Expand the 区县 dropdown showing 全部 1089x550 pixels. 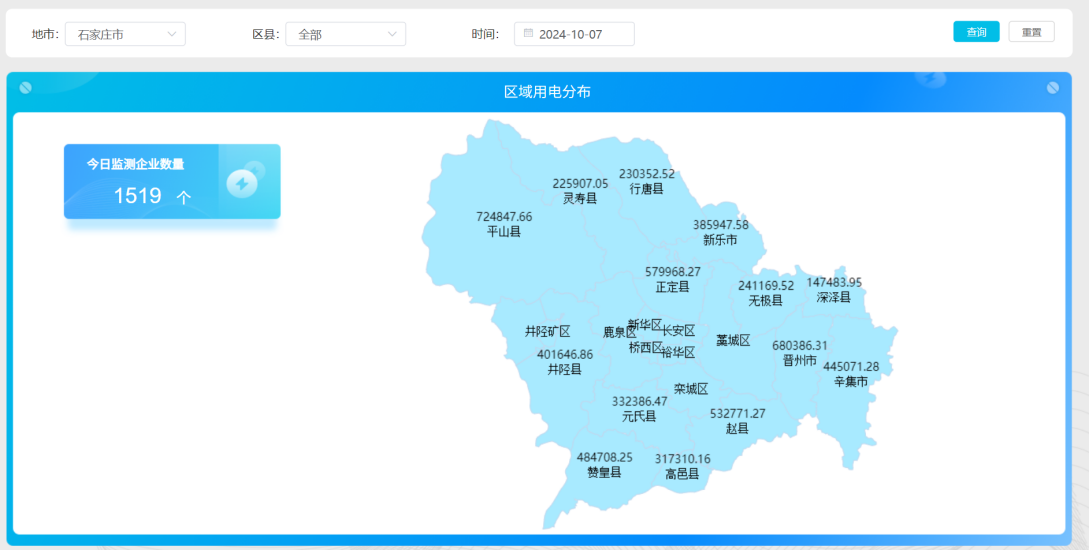(x=345, y=34)
